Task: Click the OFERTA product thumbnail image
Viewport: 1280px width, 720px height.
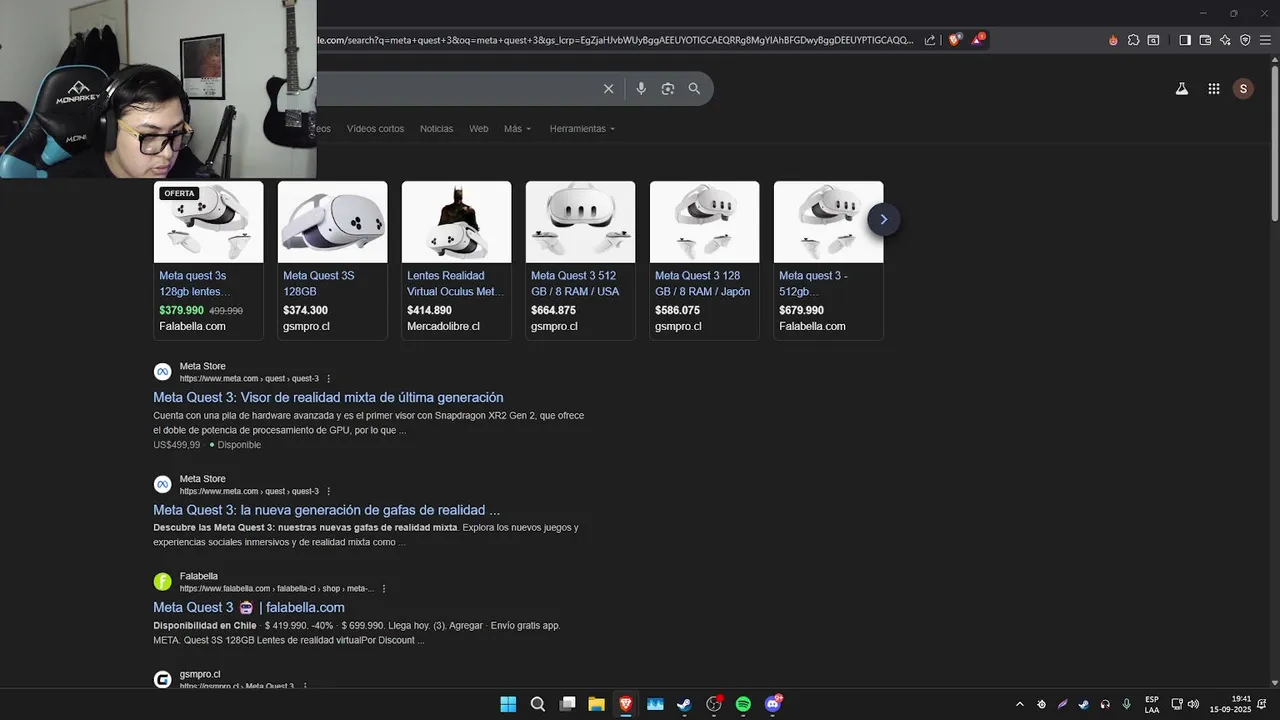Action: pos(208,222)
